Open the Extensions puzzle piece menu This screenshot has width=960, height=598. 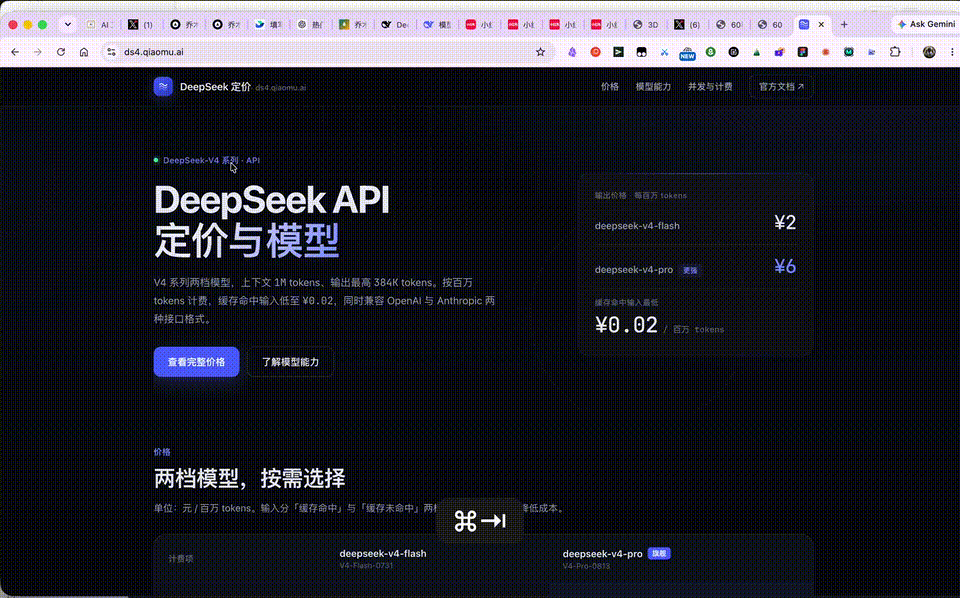click(895, 52)
